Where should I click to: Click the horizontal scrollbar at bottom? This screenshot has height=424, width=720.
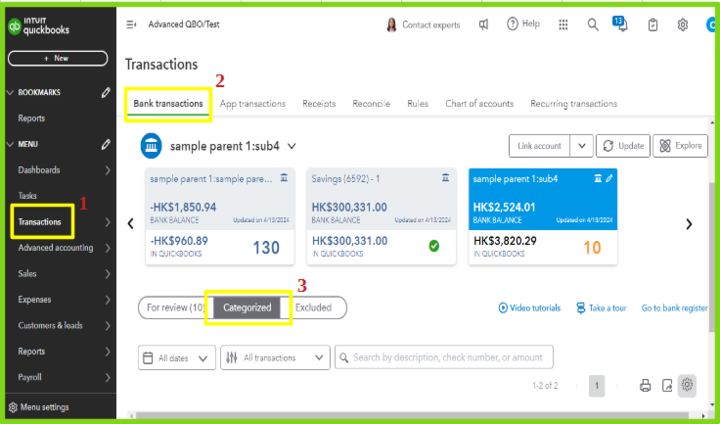[413, 415]
